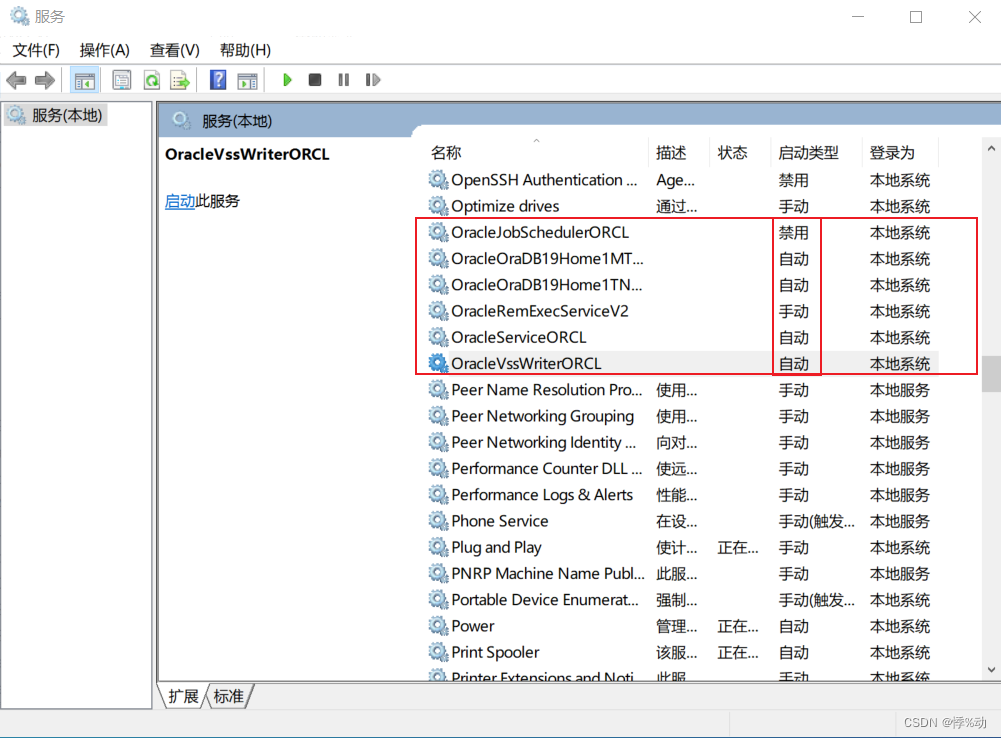Click the Refresh toolbar icon
The height and width of the screenshot is (738, 1001).
click(x=152, y=80)
